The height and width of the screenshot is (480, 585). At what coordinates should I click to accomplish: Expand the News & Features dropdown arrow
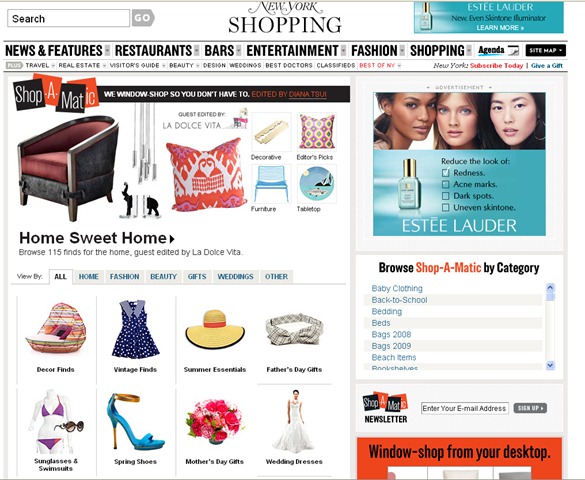coord(107,50)
